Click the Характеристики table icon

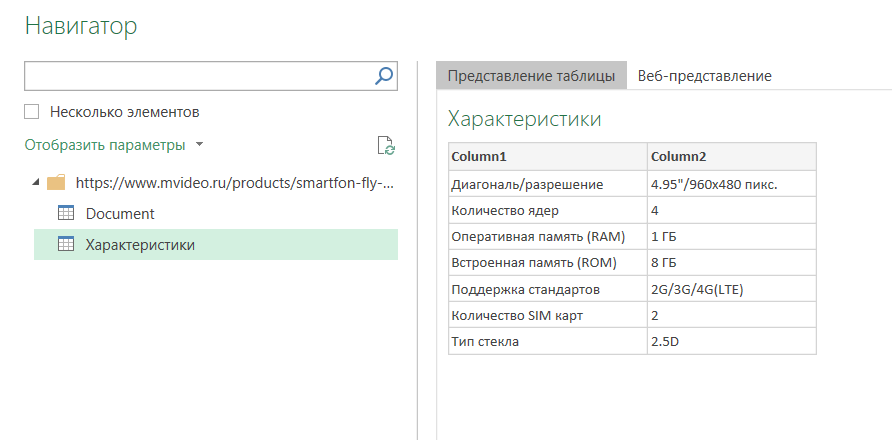click(67, 244)
